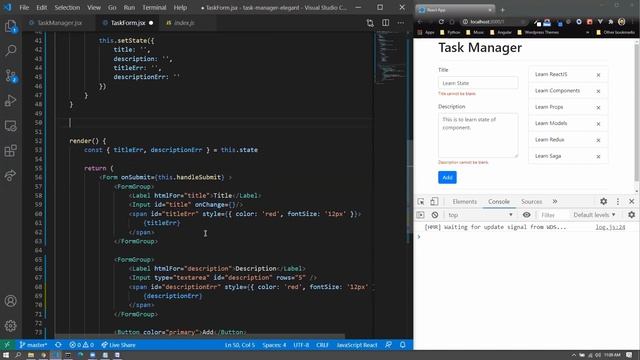Open the Selection menu
Screen dimensions: 640x360
[x=67, y=7]
